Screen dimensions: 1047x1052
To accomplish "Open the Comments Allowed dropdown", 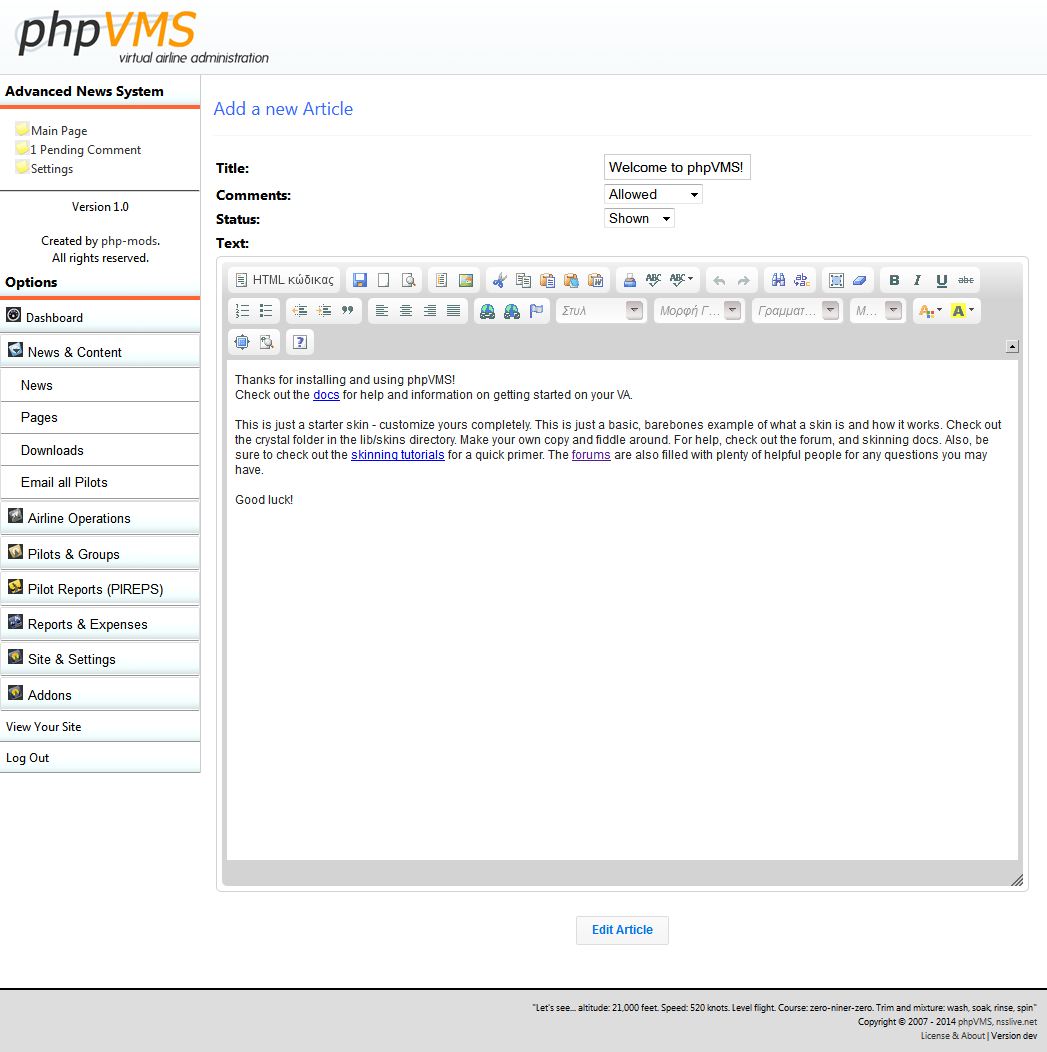I will 653,195.
